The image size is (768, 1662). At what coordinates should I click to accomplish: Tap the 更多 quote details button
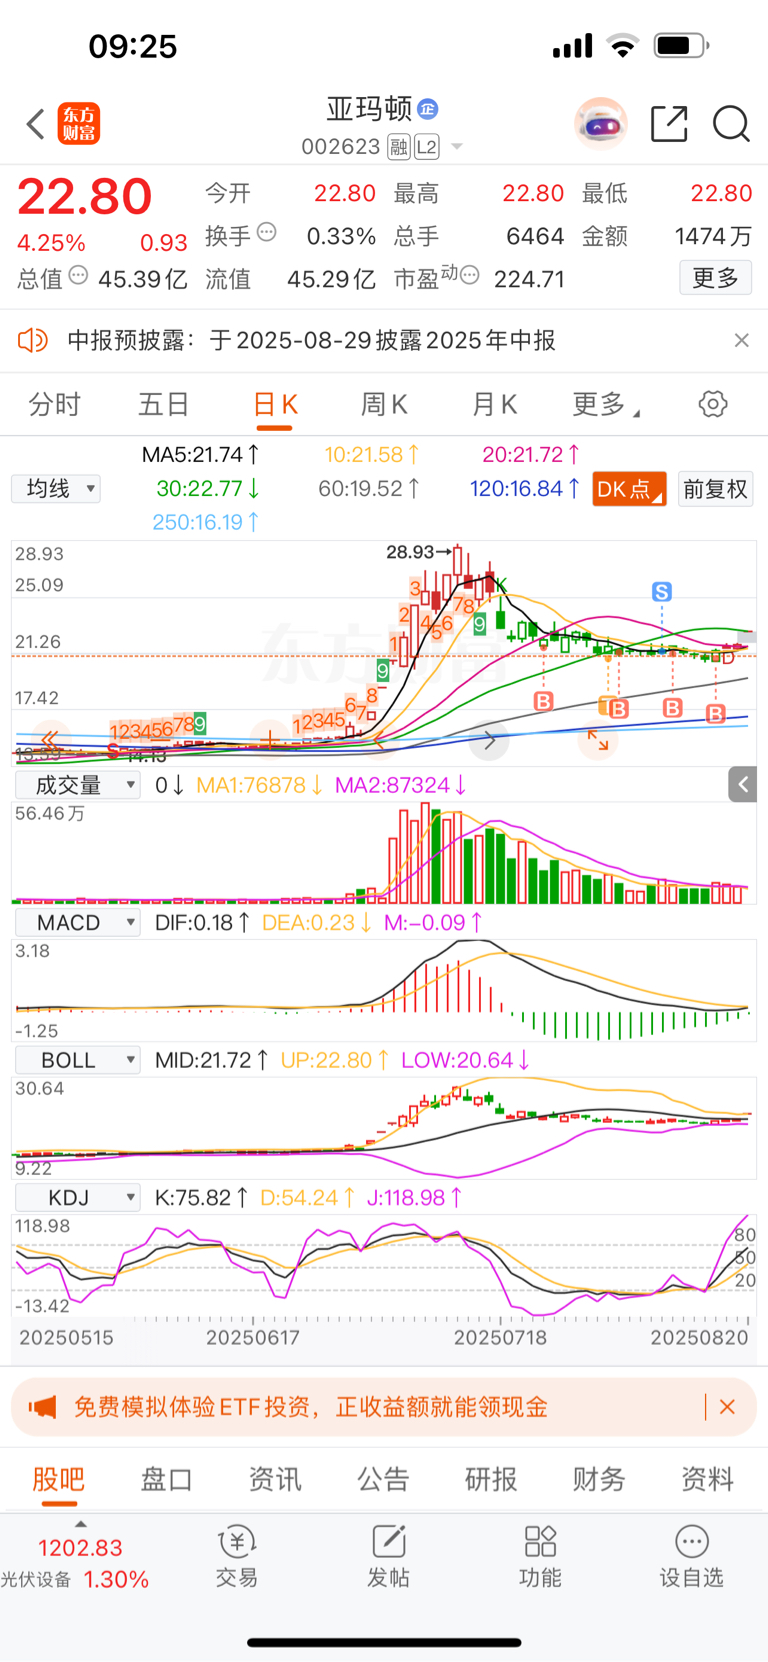point(715,277)
